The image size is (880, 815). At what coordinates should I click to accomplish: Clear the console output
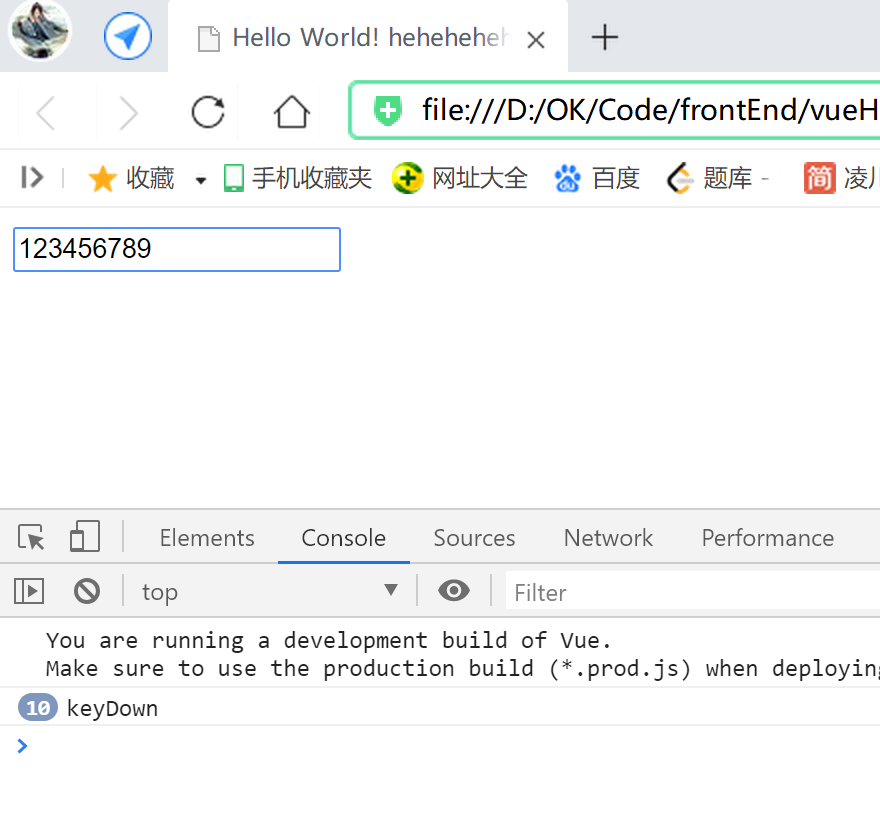86,591
